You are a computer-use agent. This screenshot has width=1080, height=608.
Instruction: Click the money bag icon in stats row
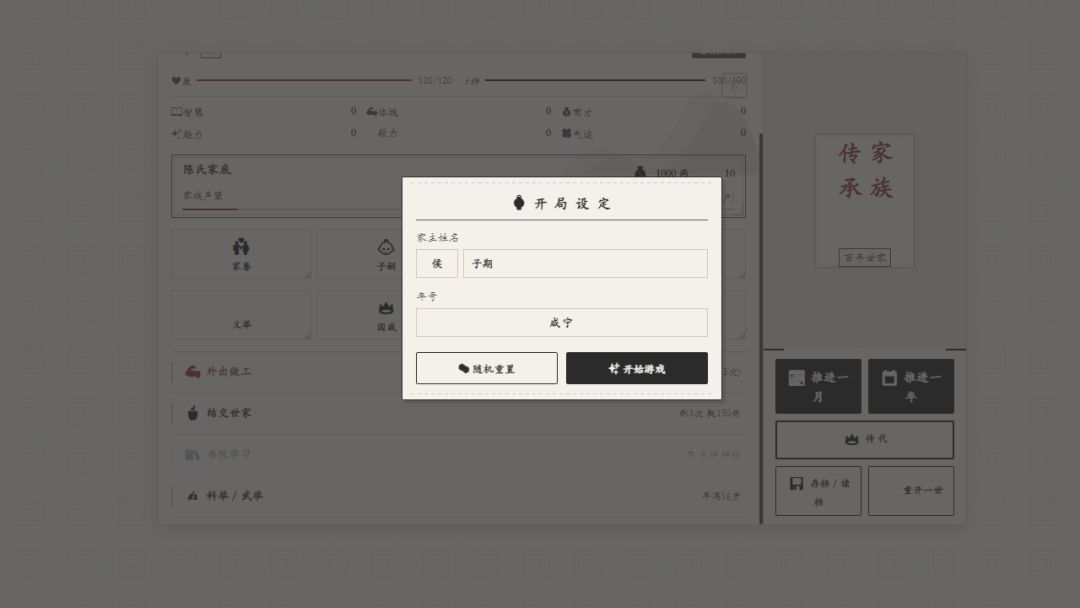pyautogui.click(x=566, y=111)
